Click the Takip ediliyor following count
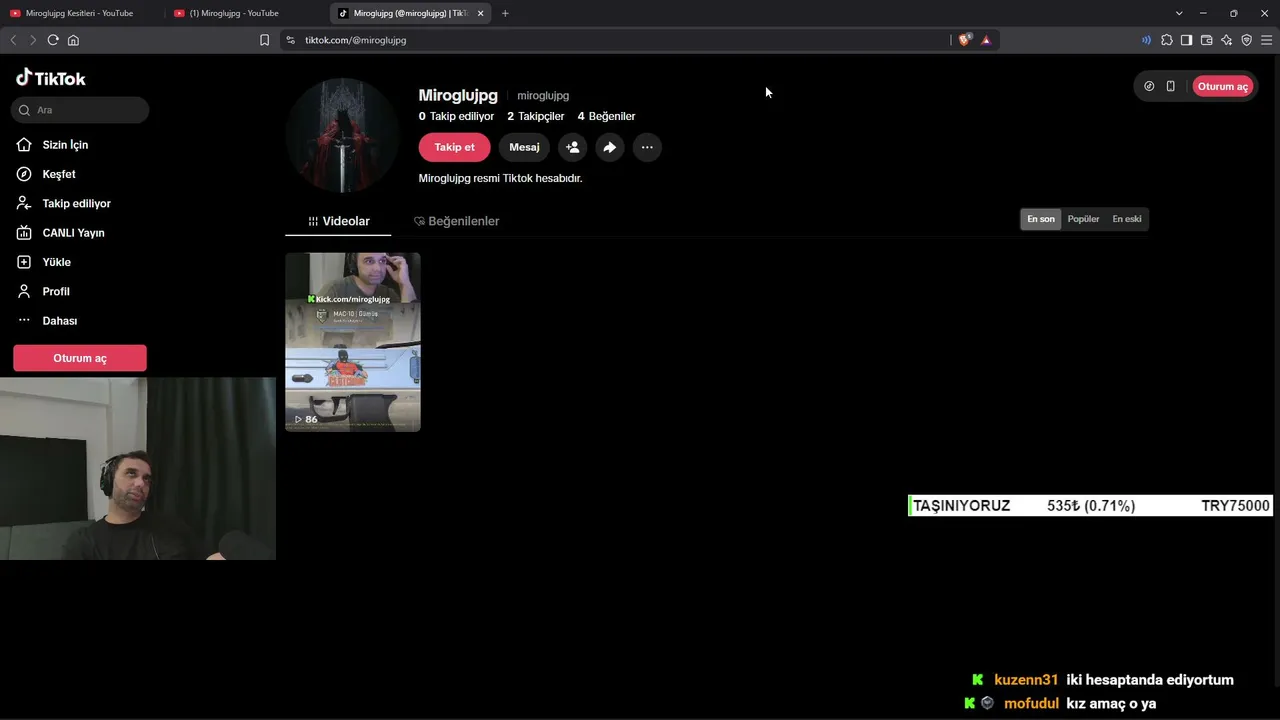This screenshot has height=720, width=1280. click(456, 116)
